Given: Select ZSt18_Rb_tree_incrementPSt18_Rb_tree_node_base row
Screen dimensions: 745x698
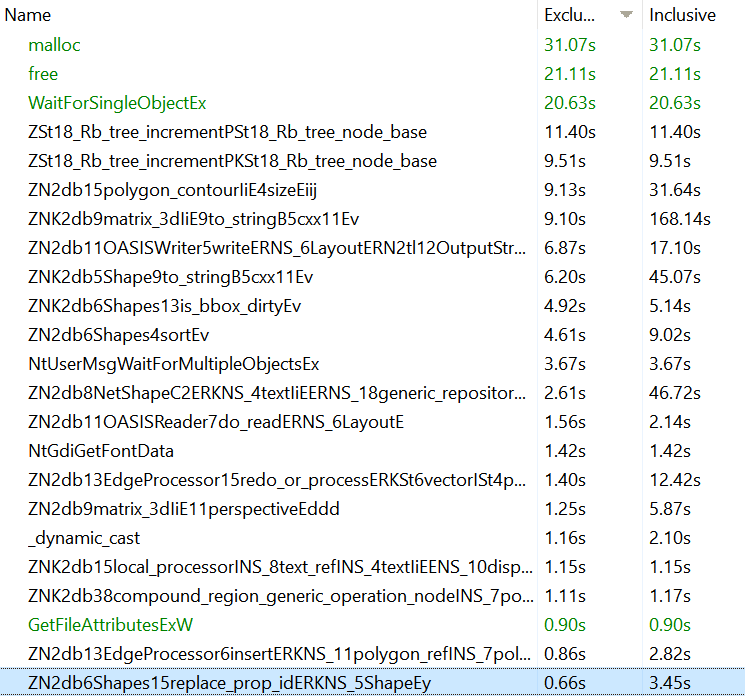Looking at the screenshot, I should click(x=372, y=132).
